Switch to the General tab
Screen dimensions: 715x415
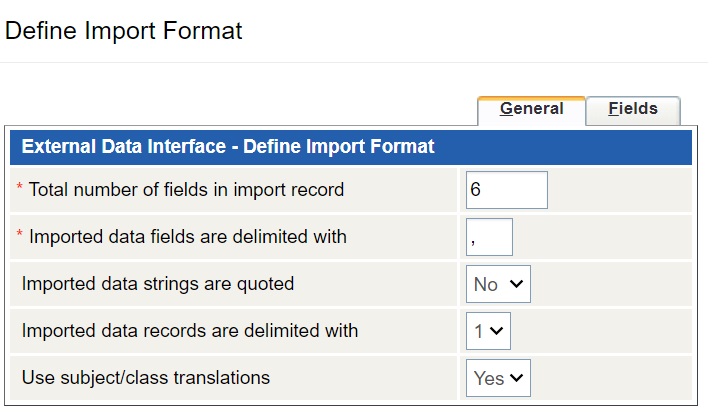[531, 109]
